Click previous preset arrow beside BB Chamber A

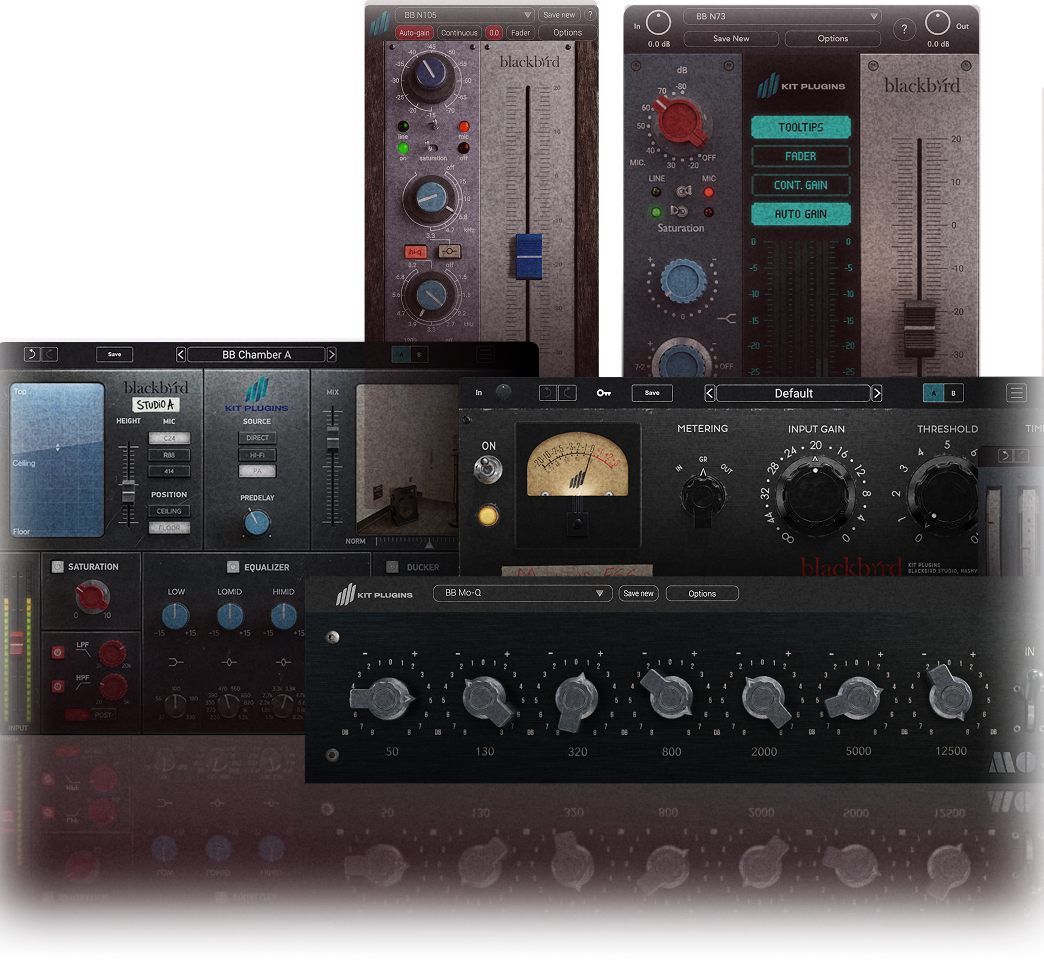pyautogui.click(x=181, y=354)
